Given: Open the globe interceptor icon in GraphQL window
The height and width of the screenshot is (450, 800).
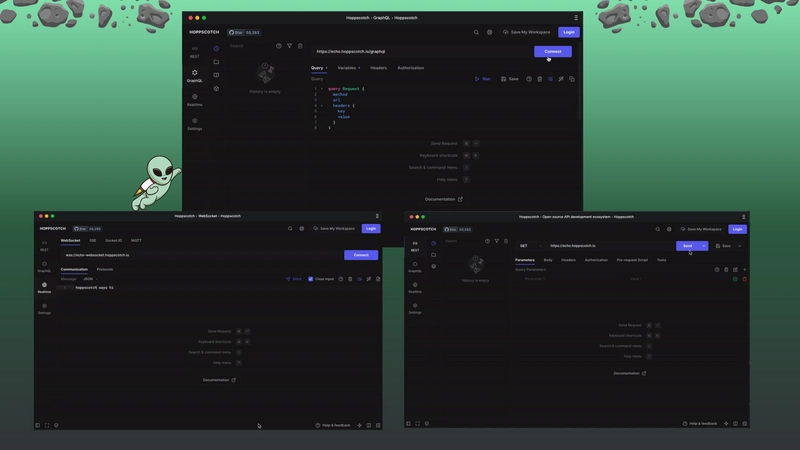Looking at the screenshot, I should [x=489, y=32].
